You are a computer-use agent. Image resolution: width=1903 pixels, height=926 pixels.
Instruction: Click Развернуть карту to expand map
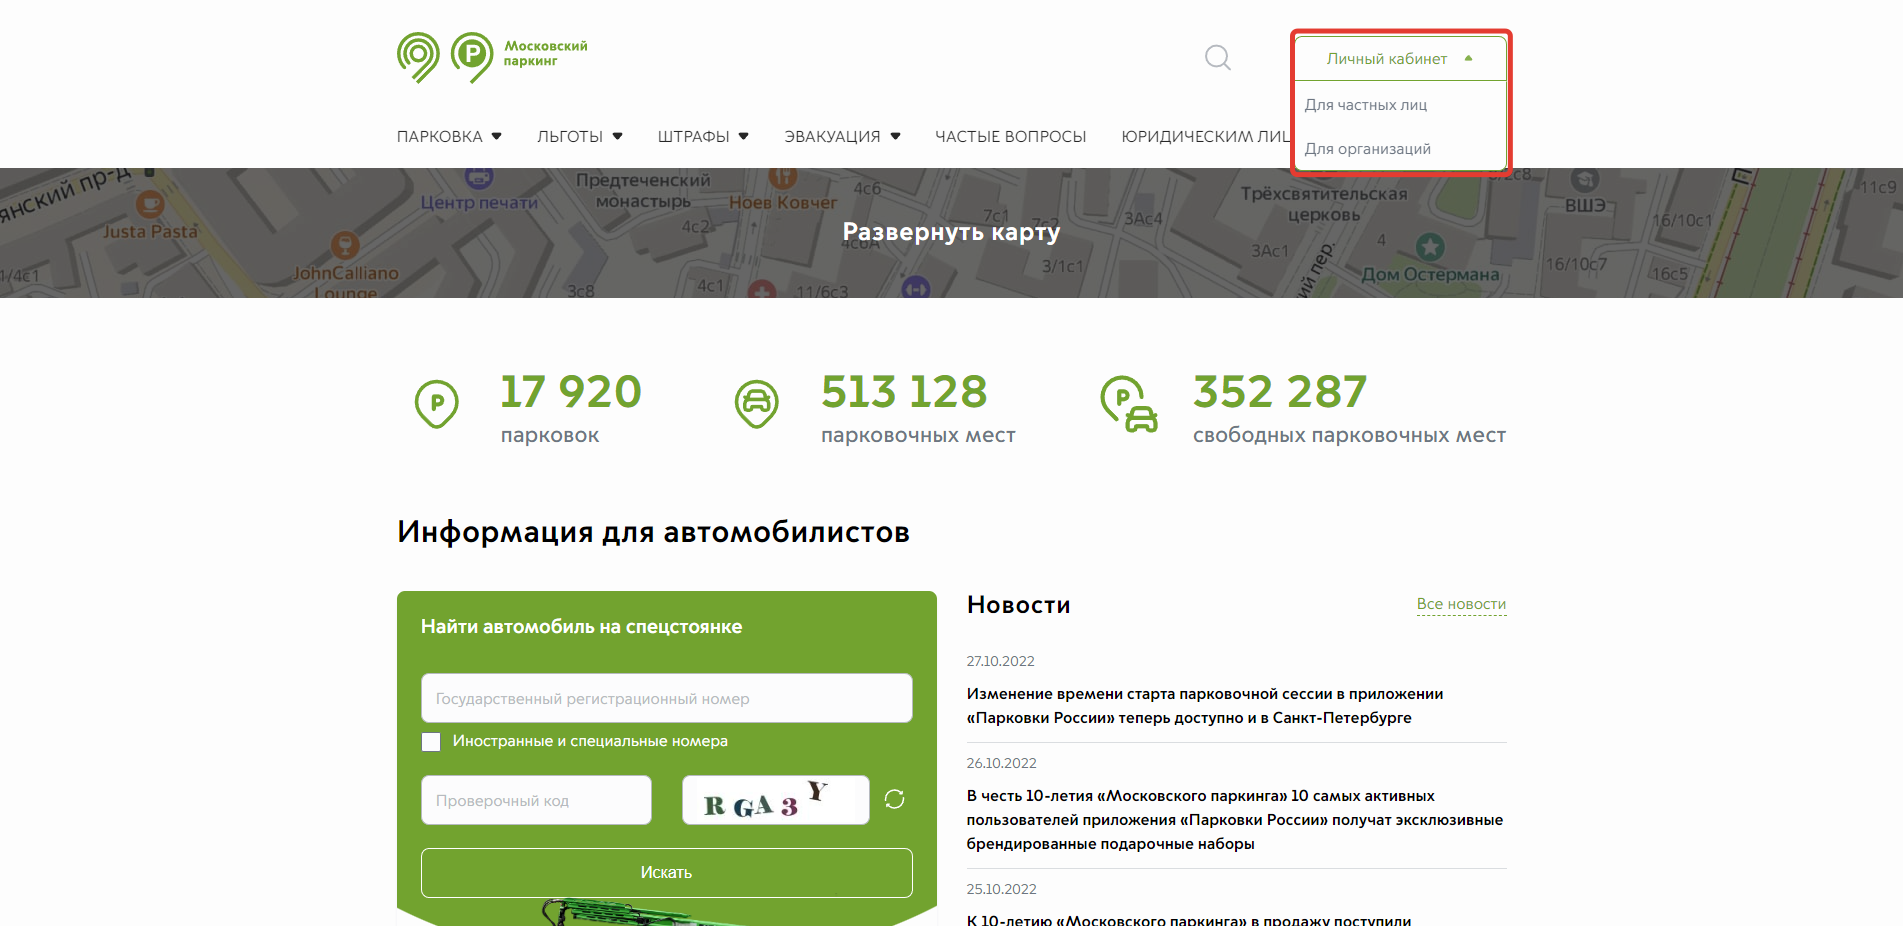tap(951, 232)
